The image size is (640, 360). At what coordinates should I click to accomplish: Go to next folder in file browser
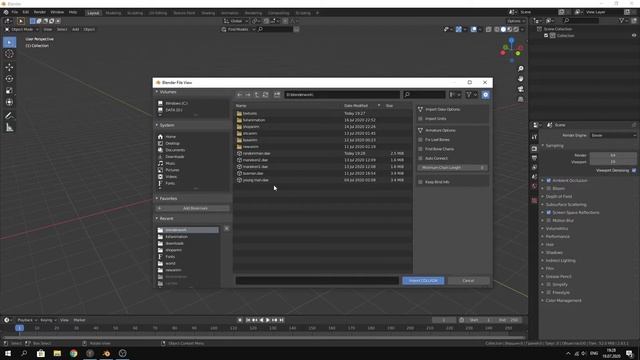(x=248, y=95)
